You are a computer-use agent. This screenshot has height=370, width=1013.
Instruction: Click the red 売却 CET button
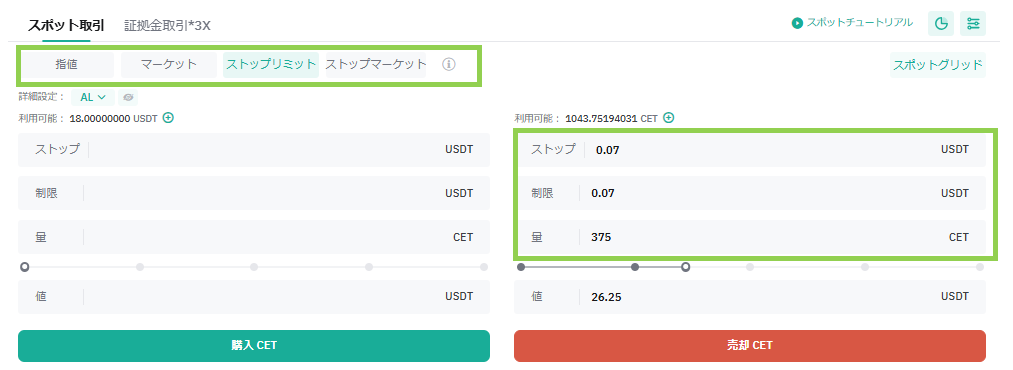pos(750,345)
